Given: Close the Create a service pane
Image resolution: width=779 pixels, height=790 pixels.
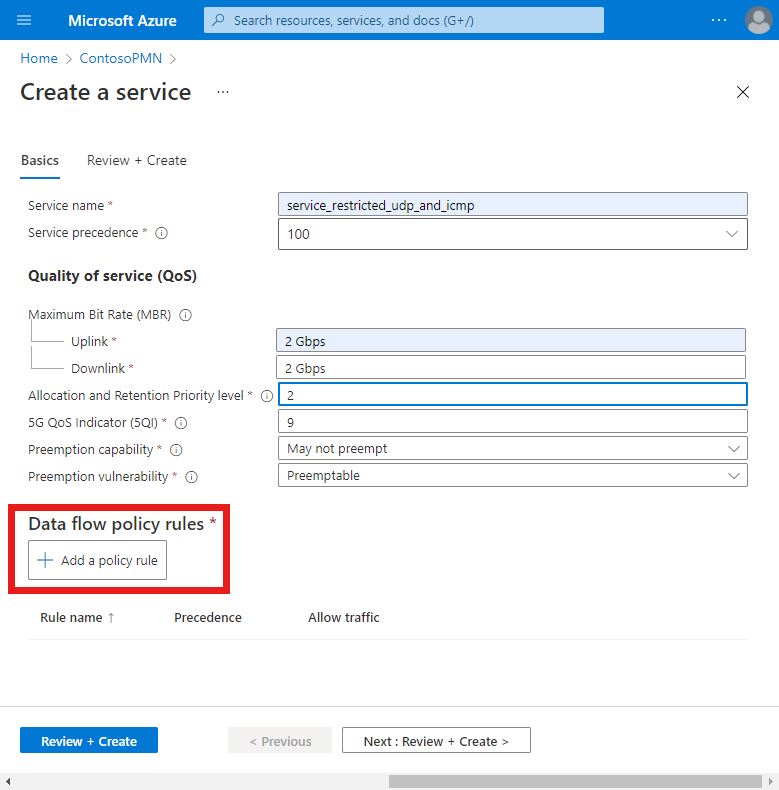Looking at the screenshot, I should 743,92.
